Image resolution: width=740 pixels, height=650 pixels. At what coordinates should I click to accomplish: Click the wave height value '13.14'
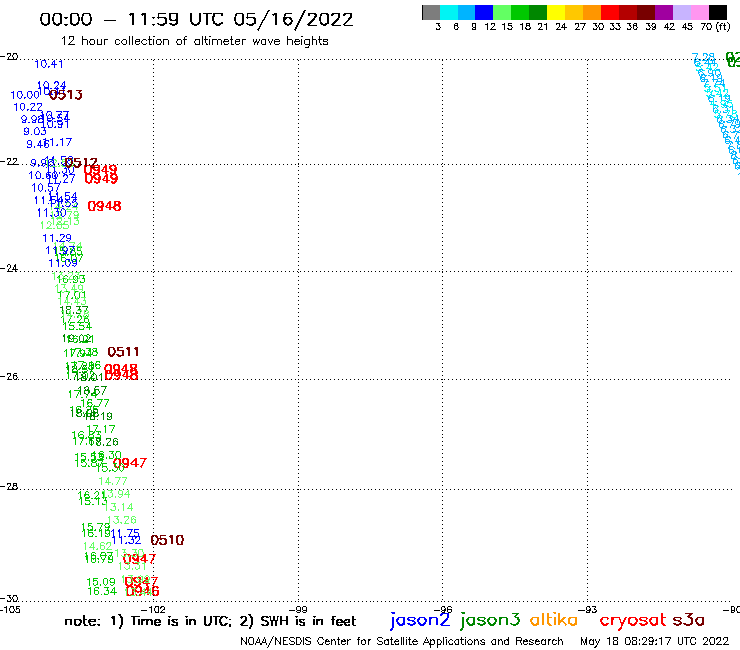click(x=119, y=507)
